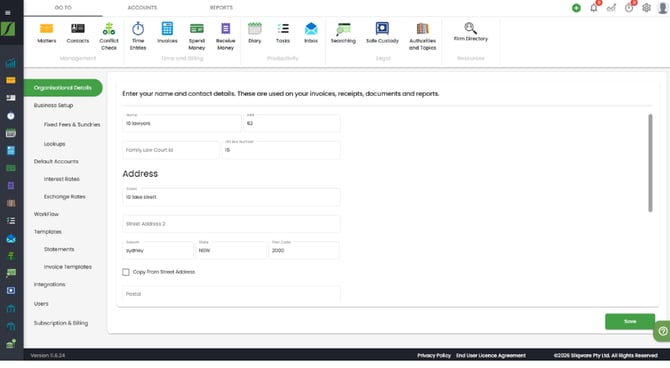This screenshot has height=368, width=670.
Task: Open Searching from the ribbon
Action: click(343, 33)
